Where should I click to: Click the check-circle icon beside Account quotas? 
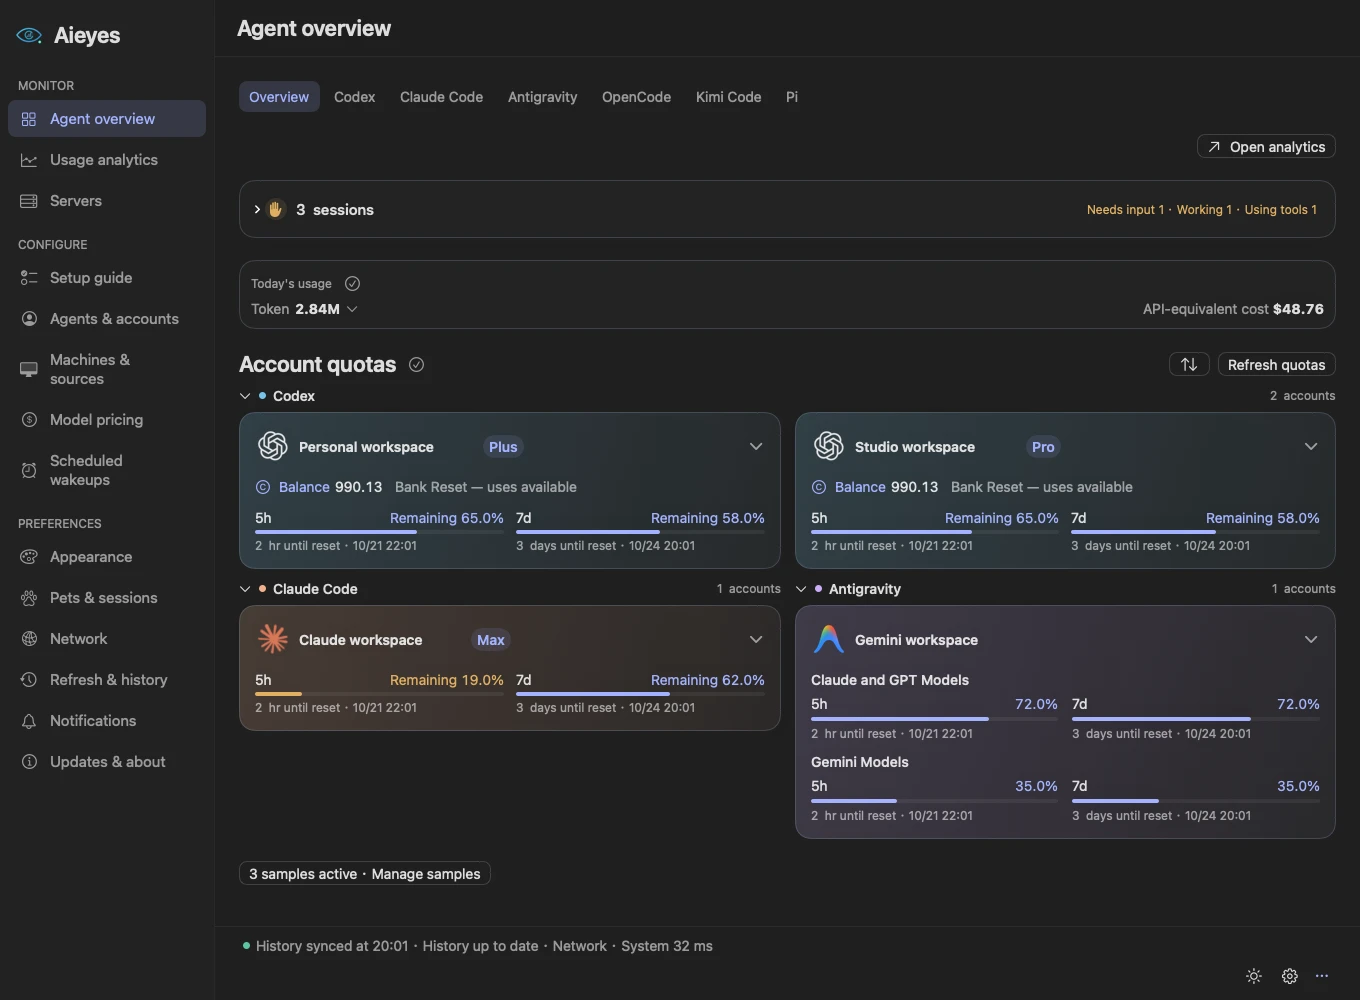tap(417, 365)
